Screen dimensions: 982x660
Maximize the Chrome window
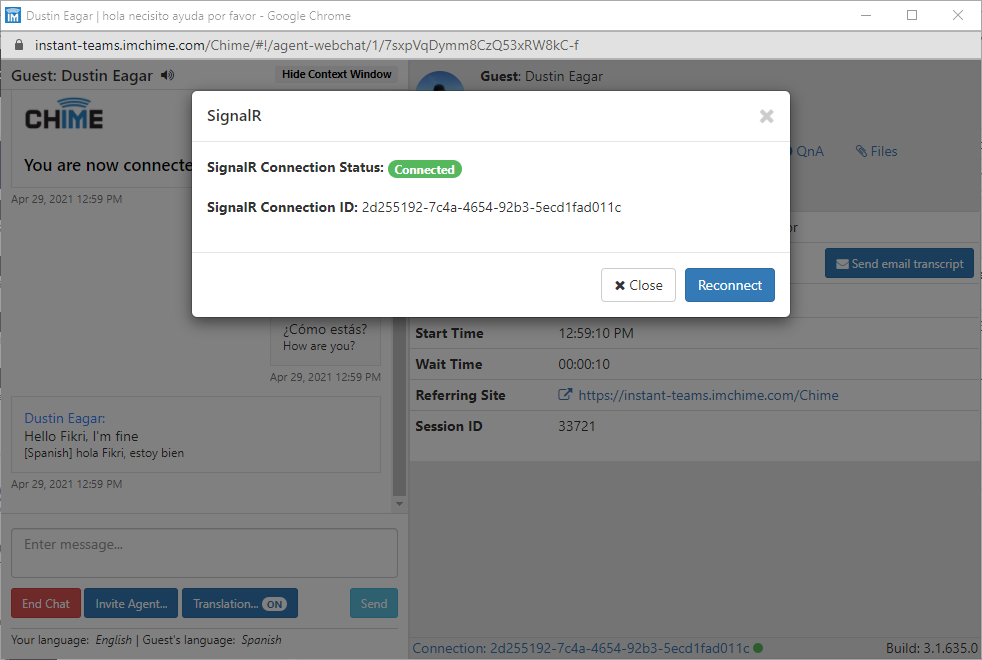pos(912,15)
